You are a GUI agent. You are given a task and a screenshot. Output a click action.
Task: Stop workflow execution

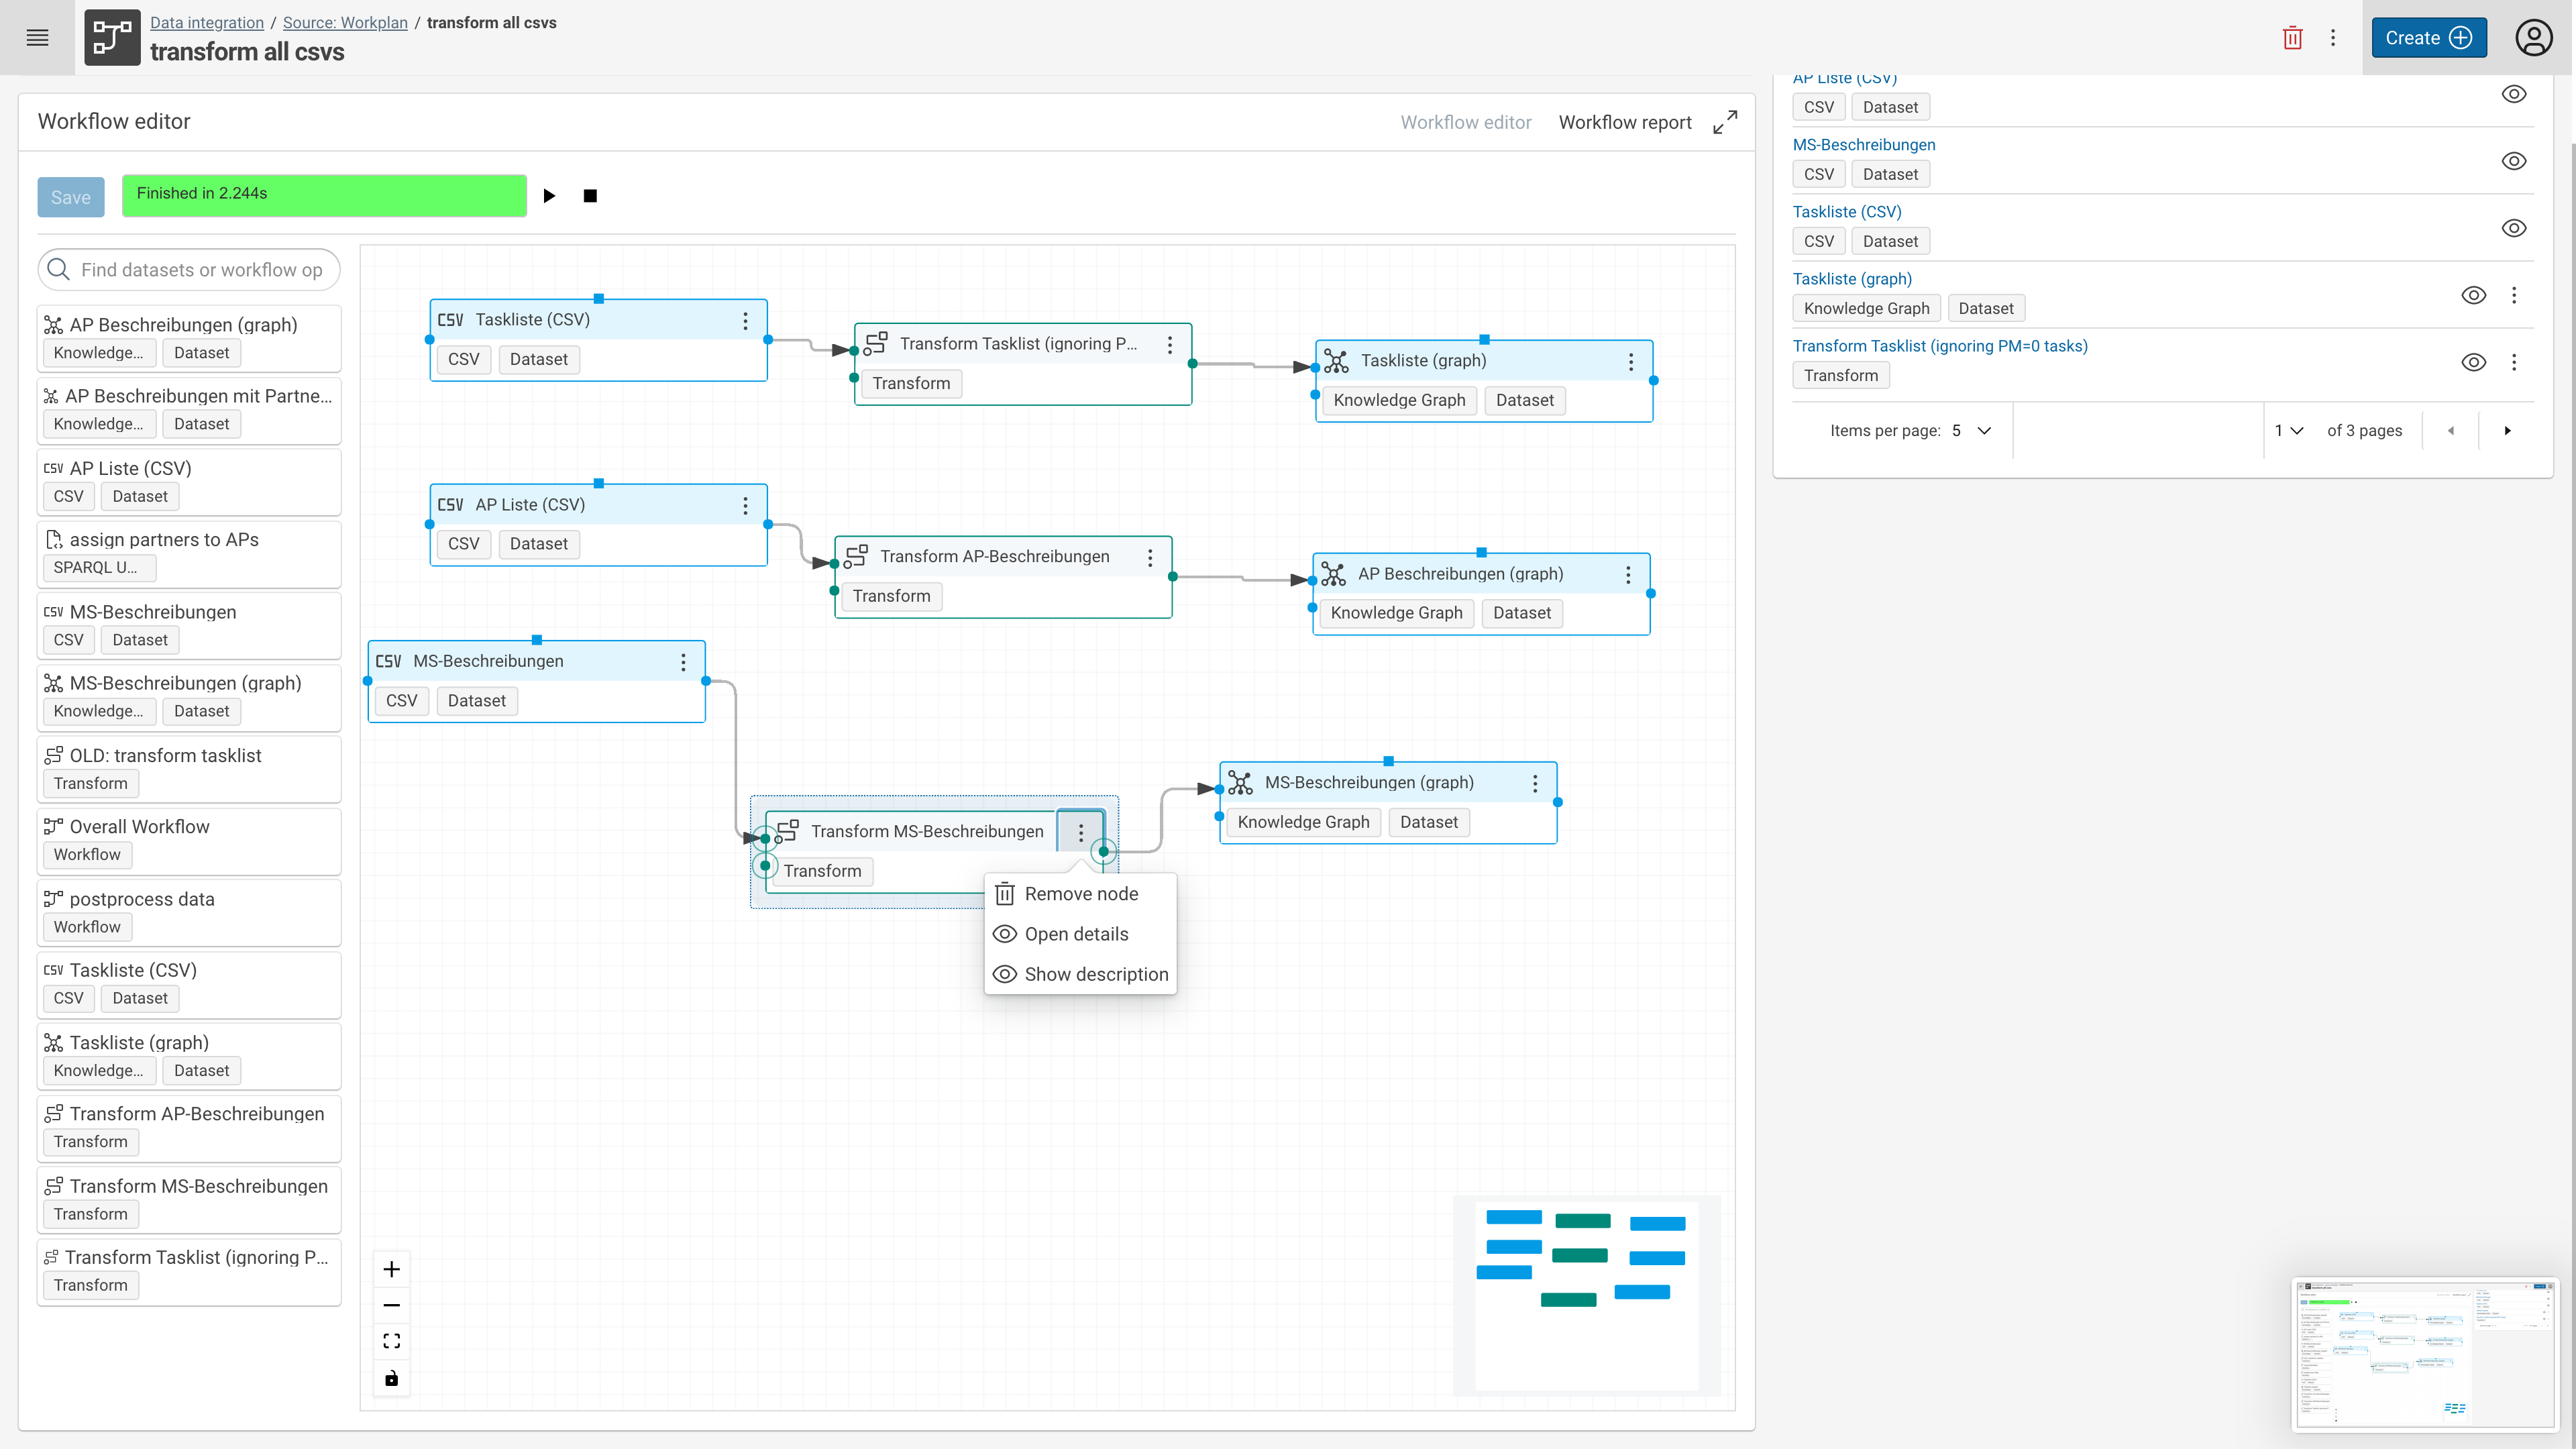(590, 195)
